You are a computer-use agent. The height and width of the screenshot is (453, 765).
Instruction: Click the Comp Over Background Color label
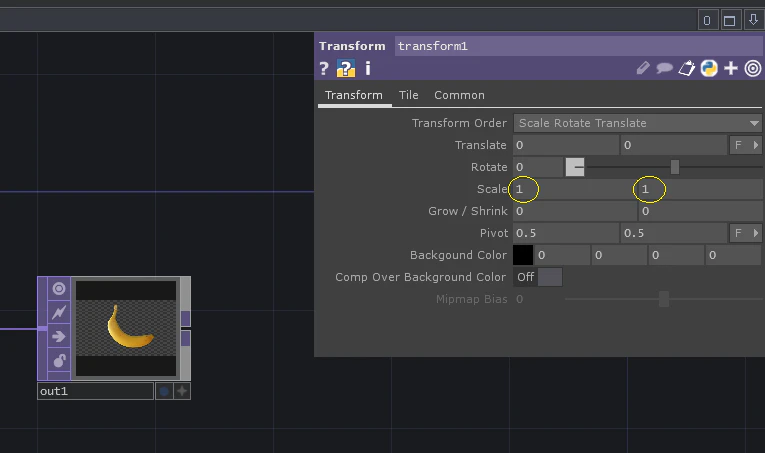coord(421,277)
